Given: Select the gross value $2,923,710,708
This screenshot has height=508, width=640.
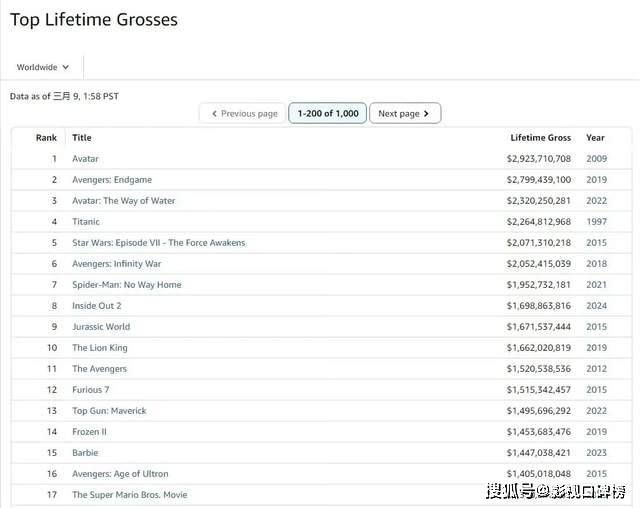Looking at the screenshot, I should 539,159.
